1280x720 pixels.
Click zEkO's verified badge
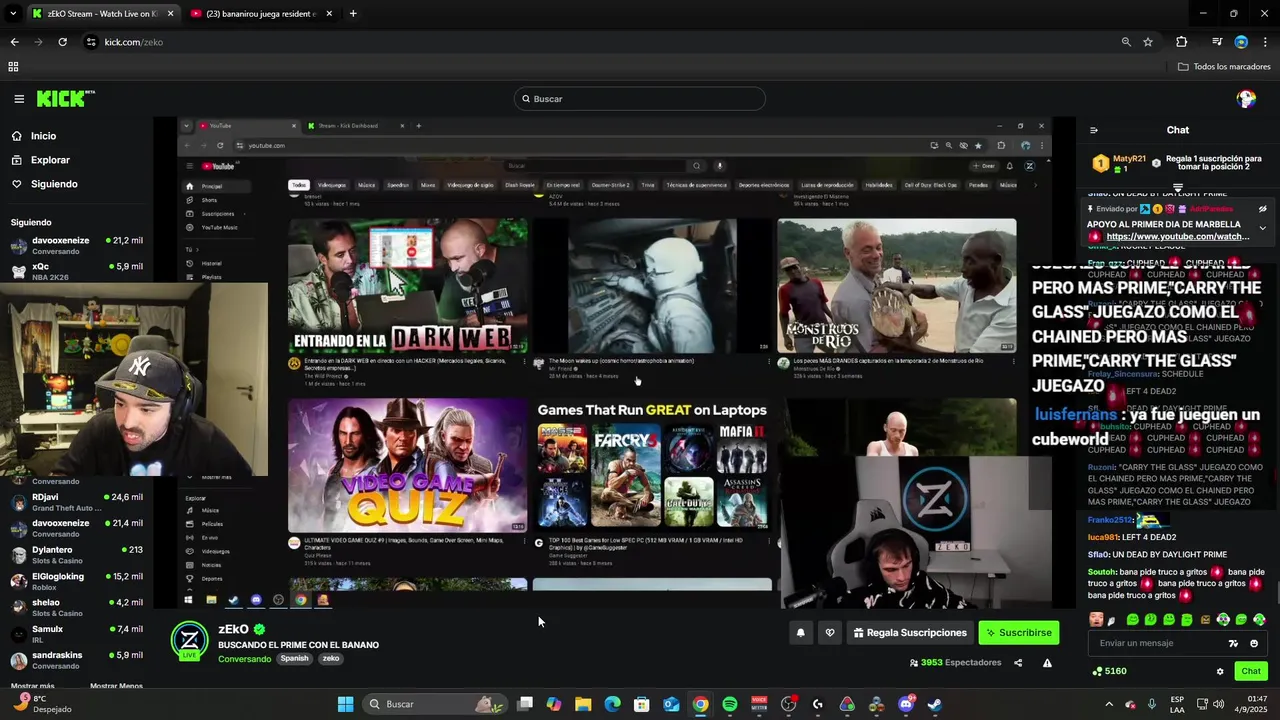point(259,630)
